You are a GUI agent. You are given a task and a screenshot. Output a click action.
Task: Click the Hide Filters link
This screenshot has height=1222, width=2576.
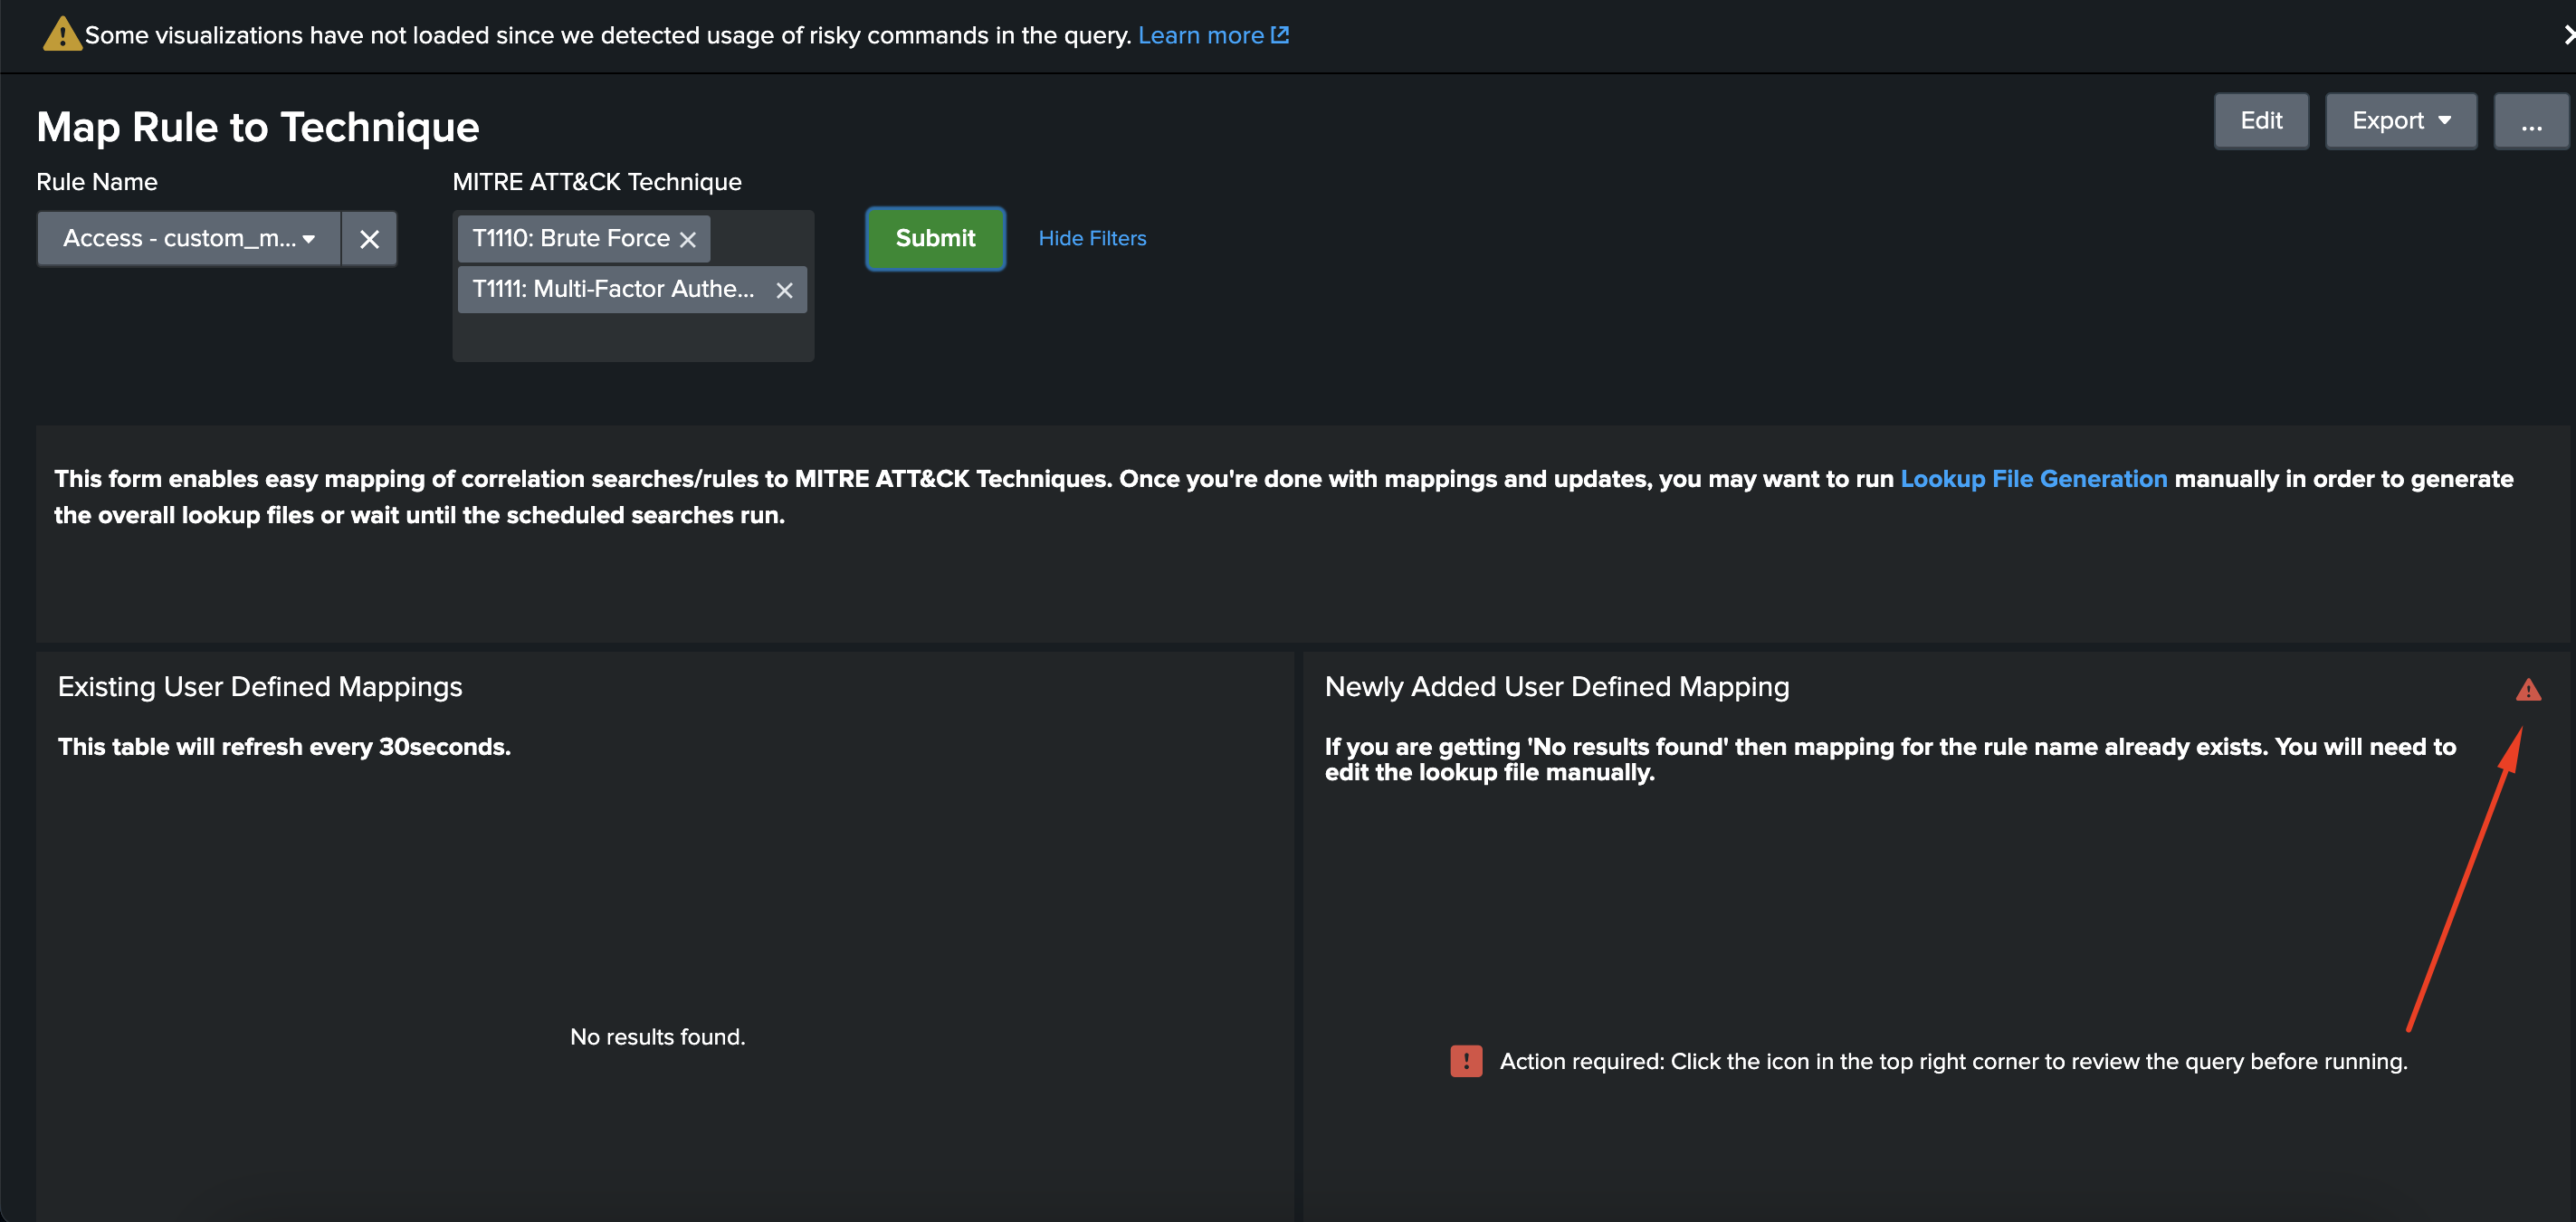1092,238
